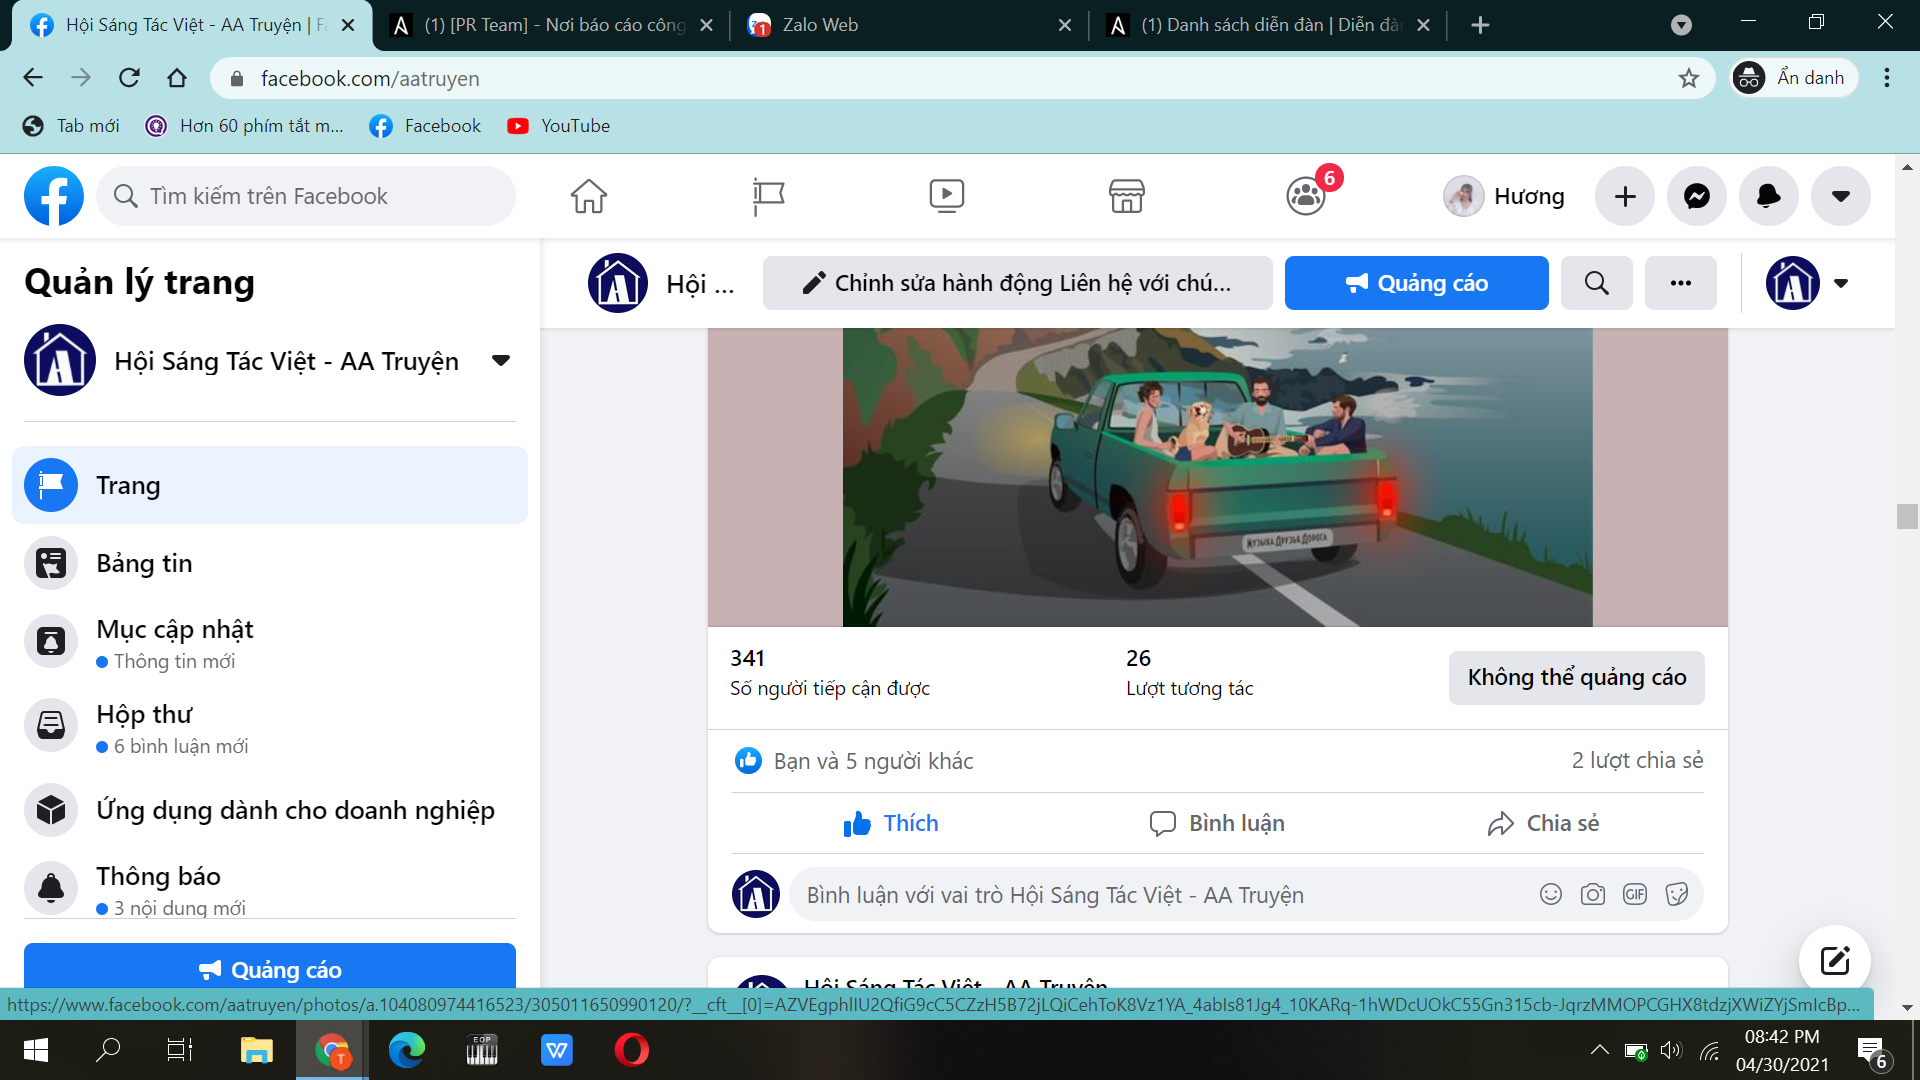The width and height of the screenshot is (1920, 1080).
Task: Open the Hương profile
Action: point(1504,196)
